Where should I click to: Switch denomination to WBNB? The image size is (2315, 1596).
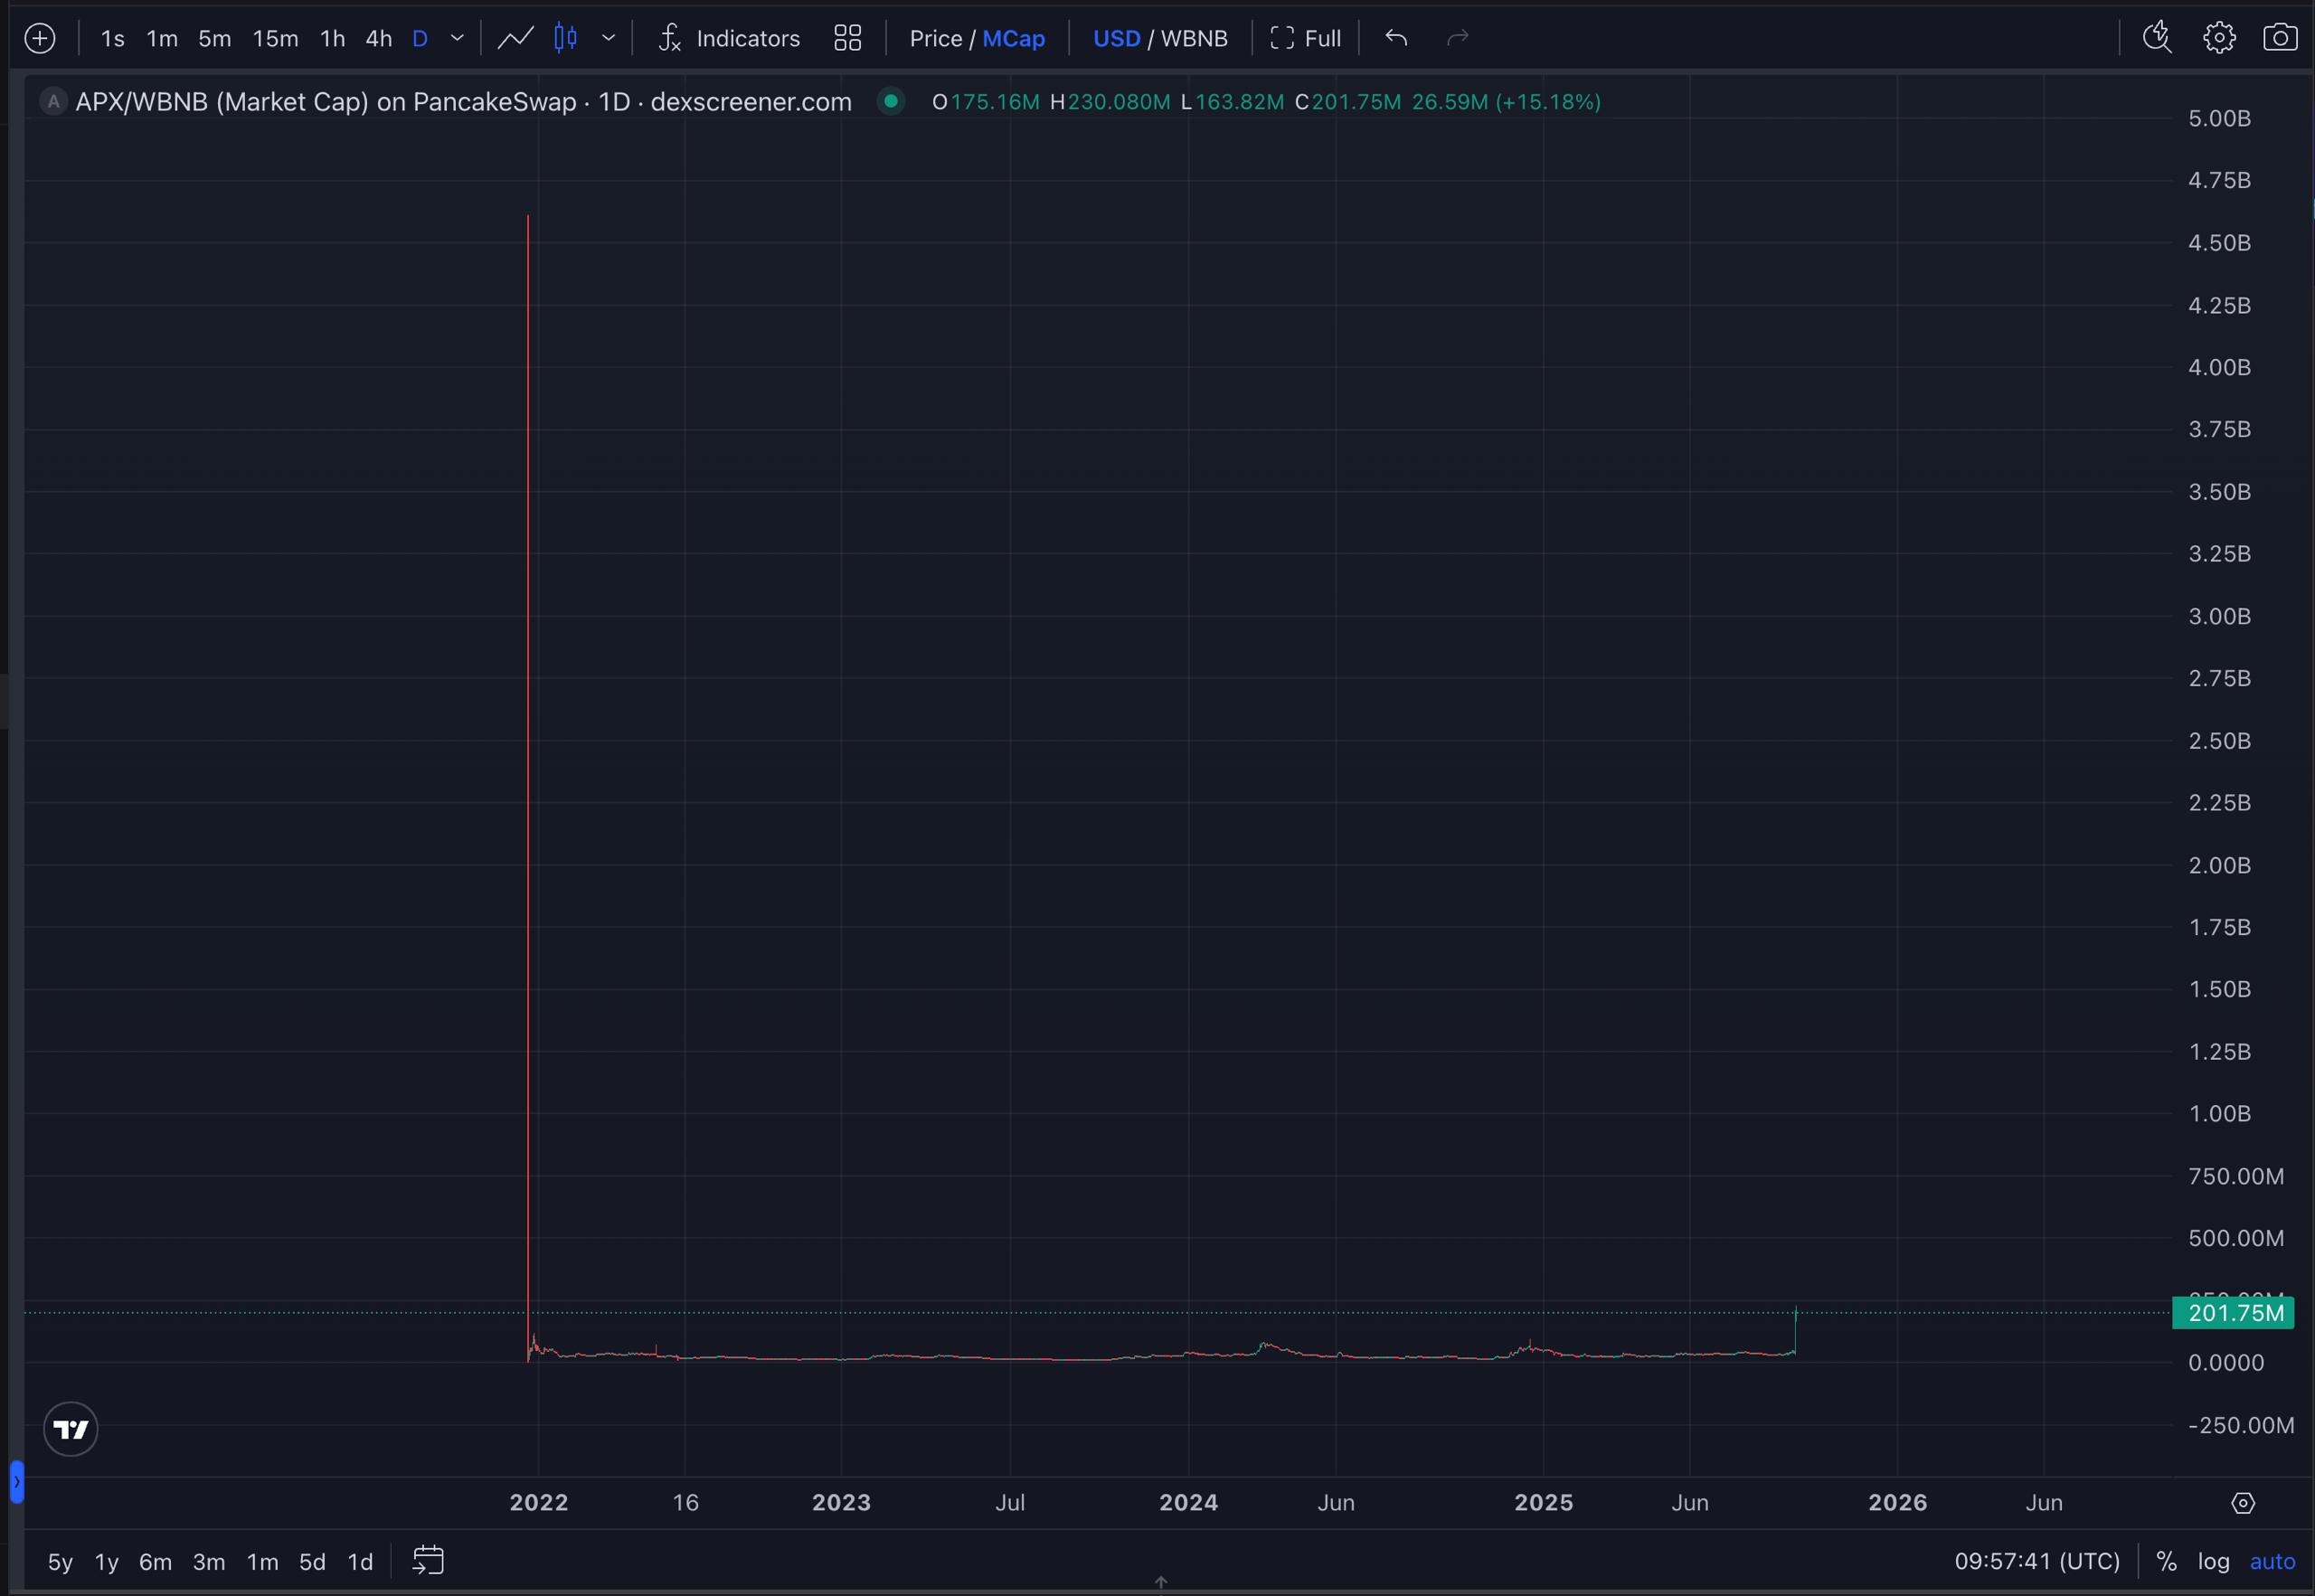1194,39
